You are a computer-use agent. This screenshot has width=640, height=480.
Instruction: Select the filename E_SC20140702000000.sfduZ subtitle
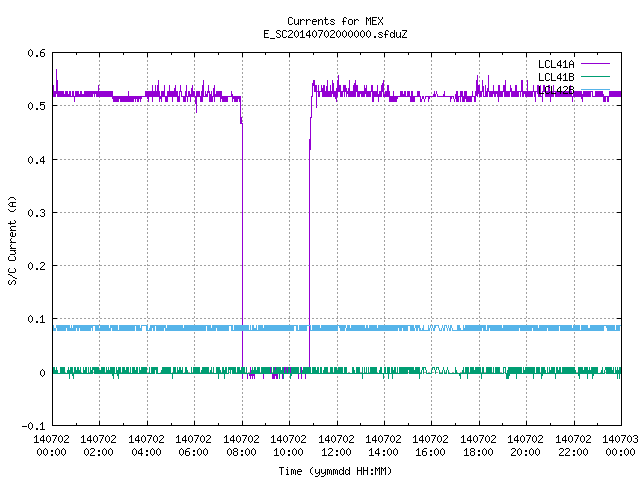point(335,34)
